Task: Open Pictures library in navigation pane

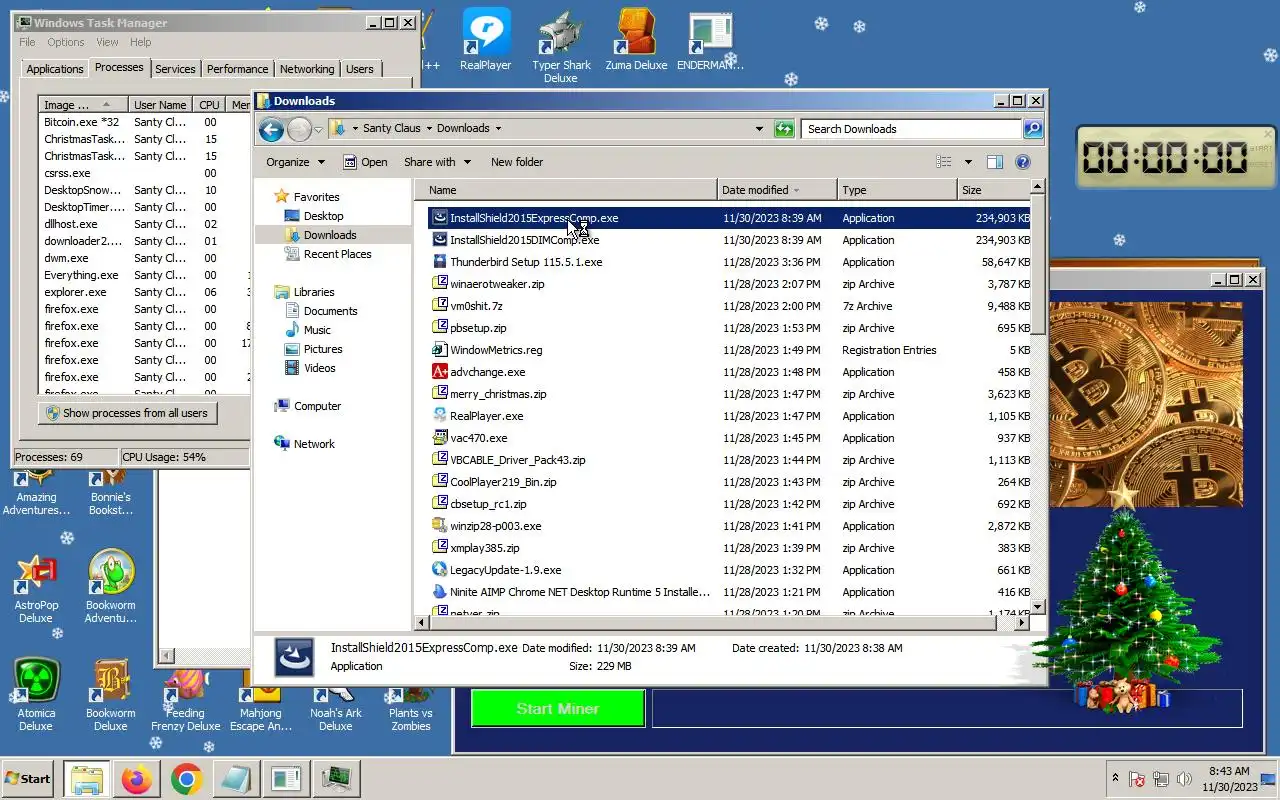Action: [x=323, y=349]
